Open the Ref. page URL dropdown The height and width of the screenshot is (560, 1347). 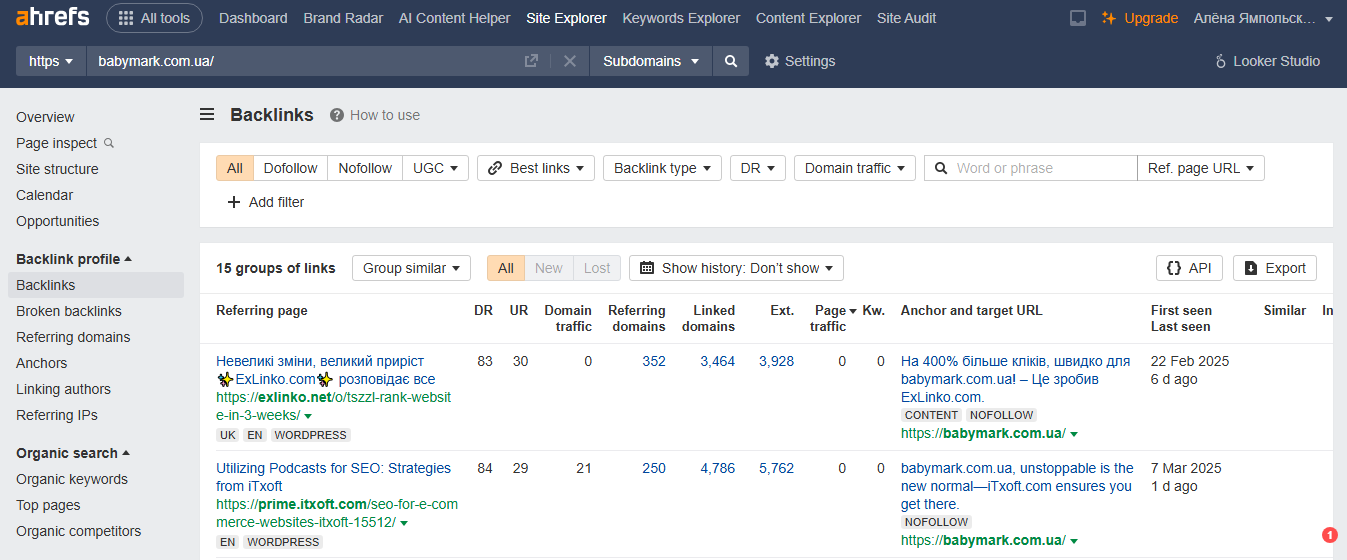pyautogui.click(x=1201, y=168)
